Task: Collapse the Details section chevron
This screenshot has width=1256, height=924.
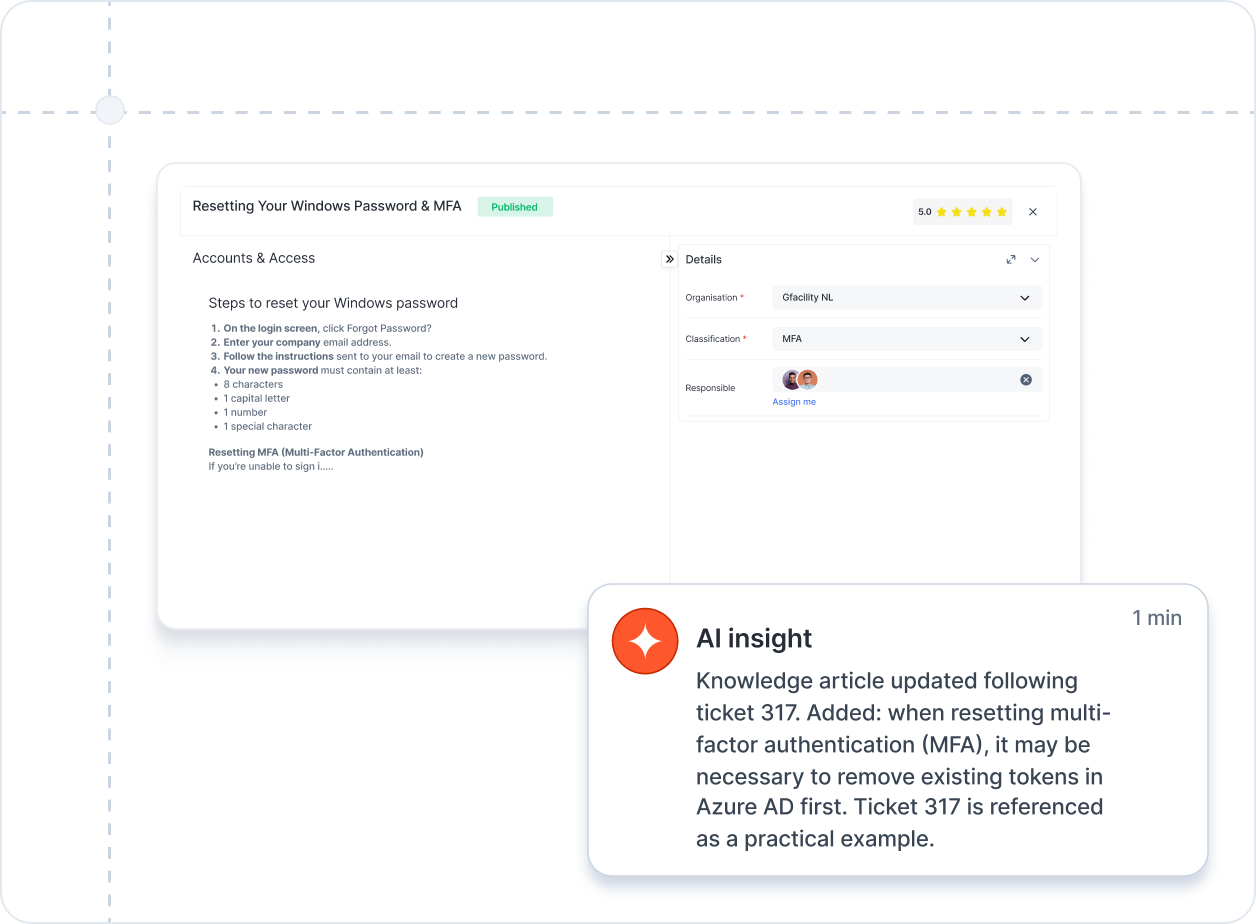Action: [1035, 259]
